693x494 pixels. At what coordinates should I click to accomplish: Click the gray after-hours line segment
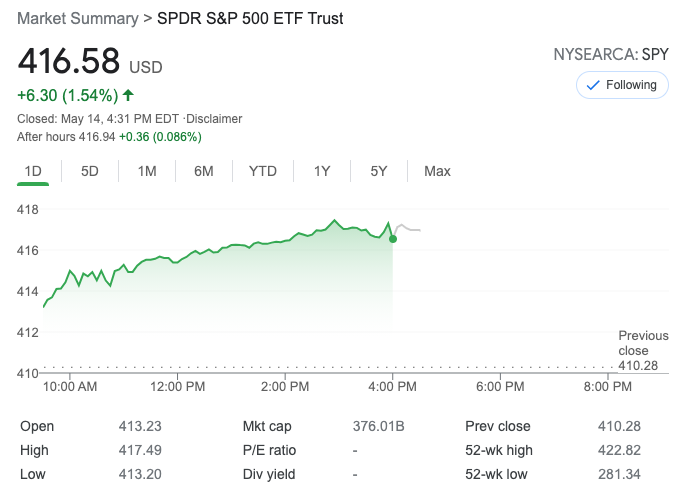click(408, 229)
